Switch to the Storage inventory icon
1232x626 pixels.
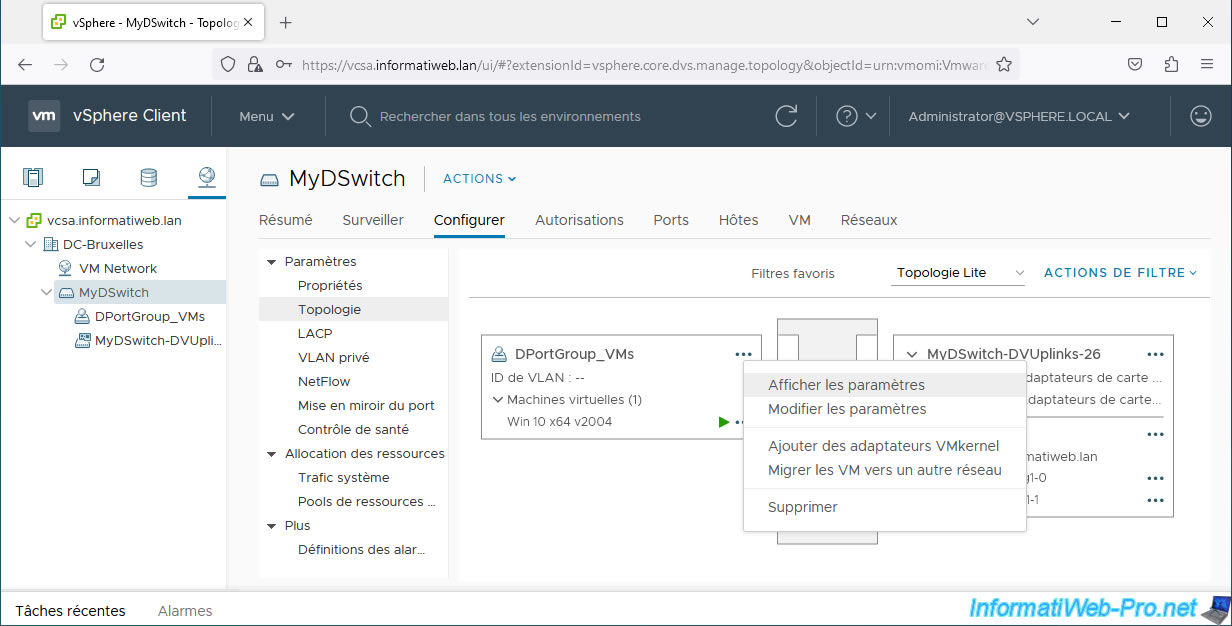coord(148,178)
